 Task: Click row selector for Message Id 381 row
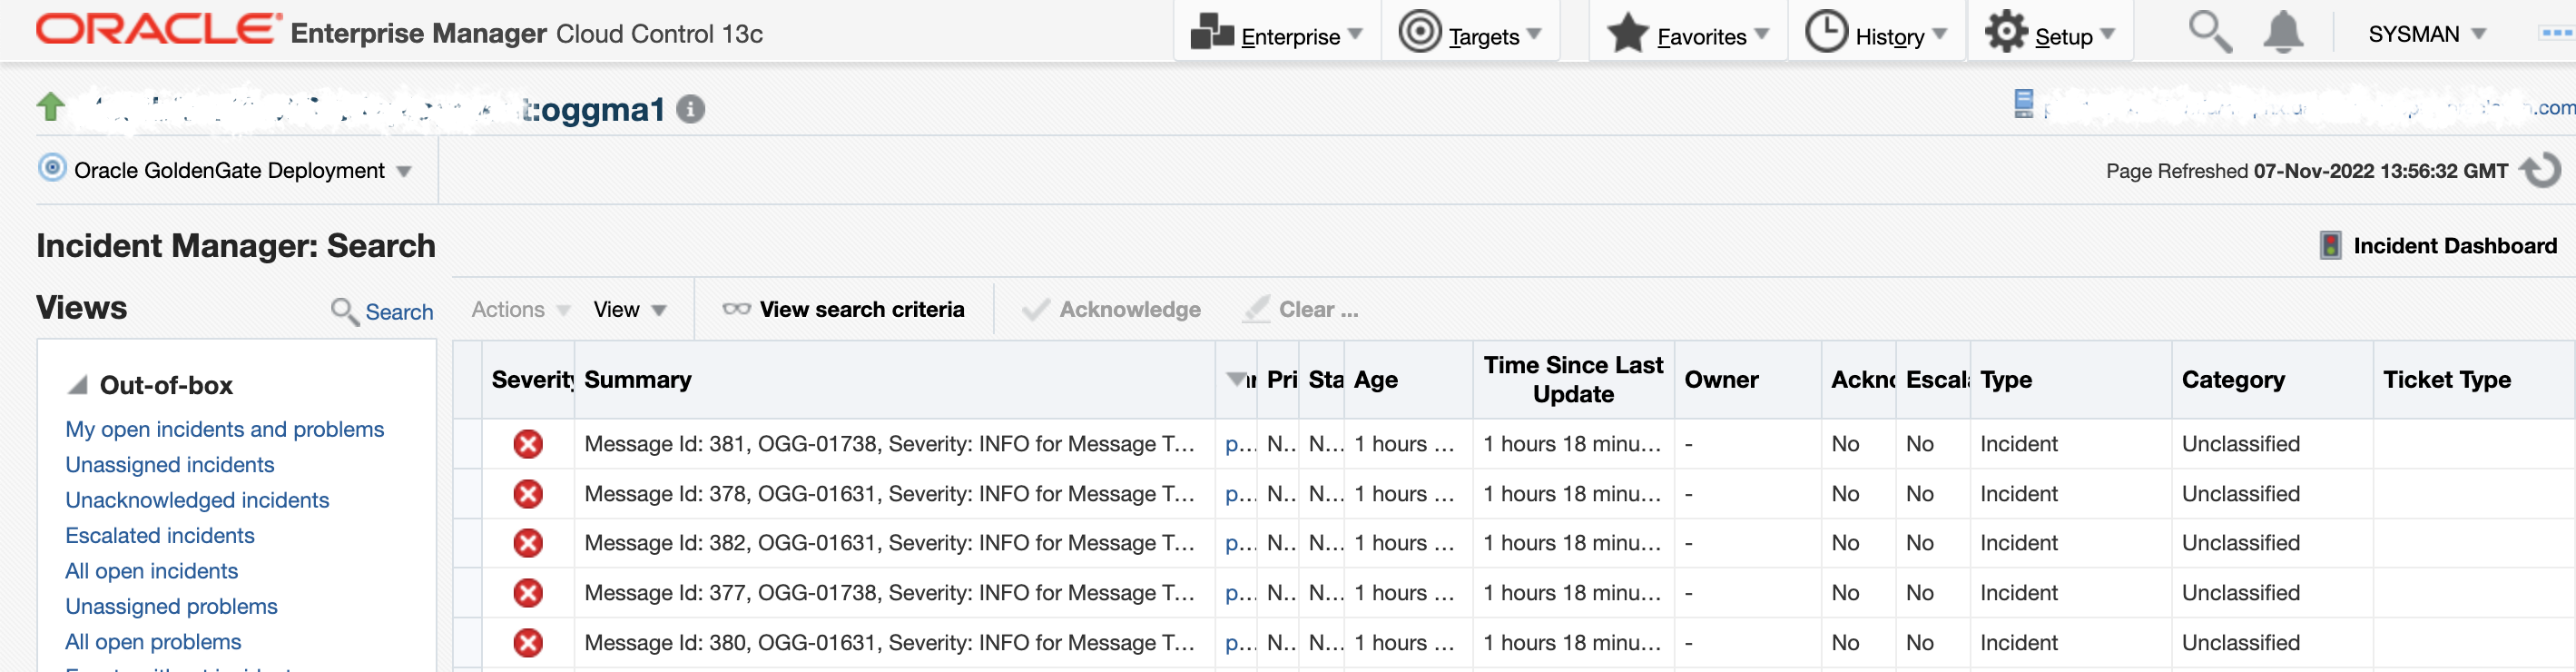tap(467, 444)
